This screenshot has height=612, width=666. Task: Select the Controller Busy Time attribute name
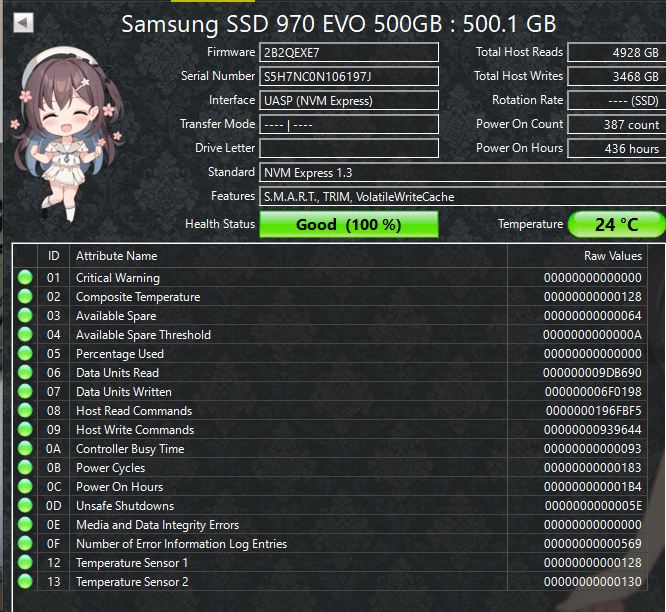pos(130,449)
